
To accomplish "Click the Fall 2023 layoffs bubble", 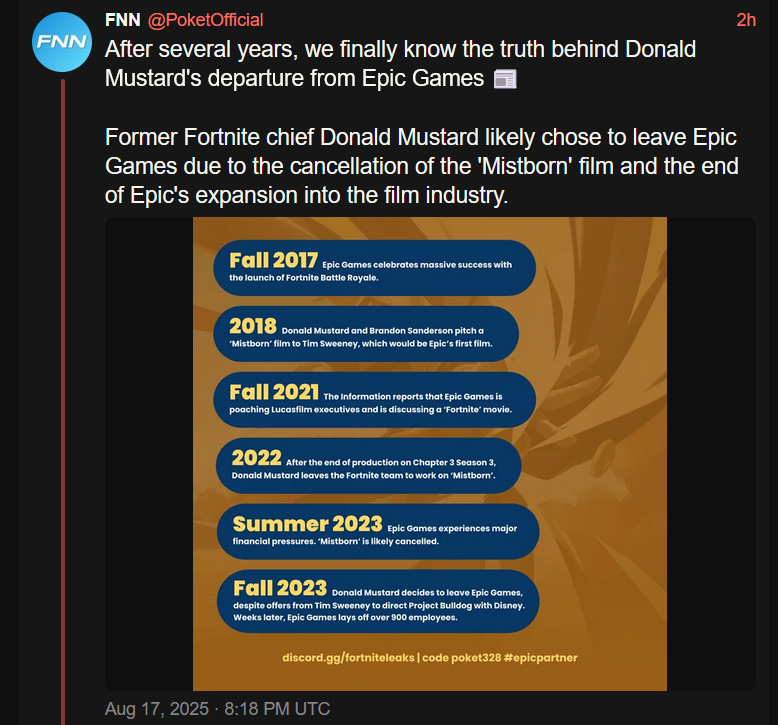I will (x=378, y=600).
